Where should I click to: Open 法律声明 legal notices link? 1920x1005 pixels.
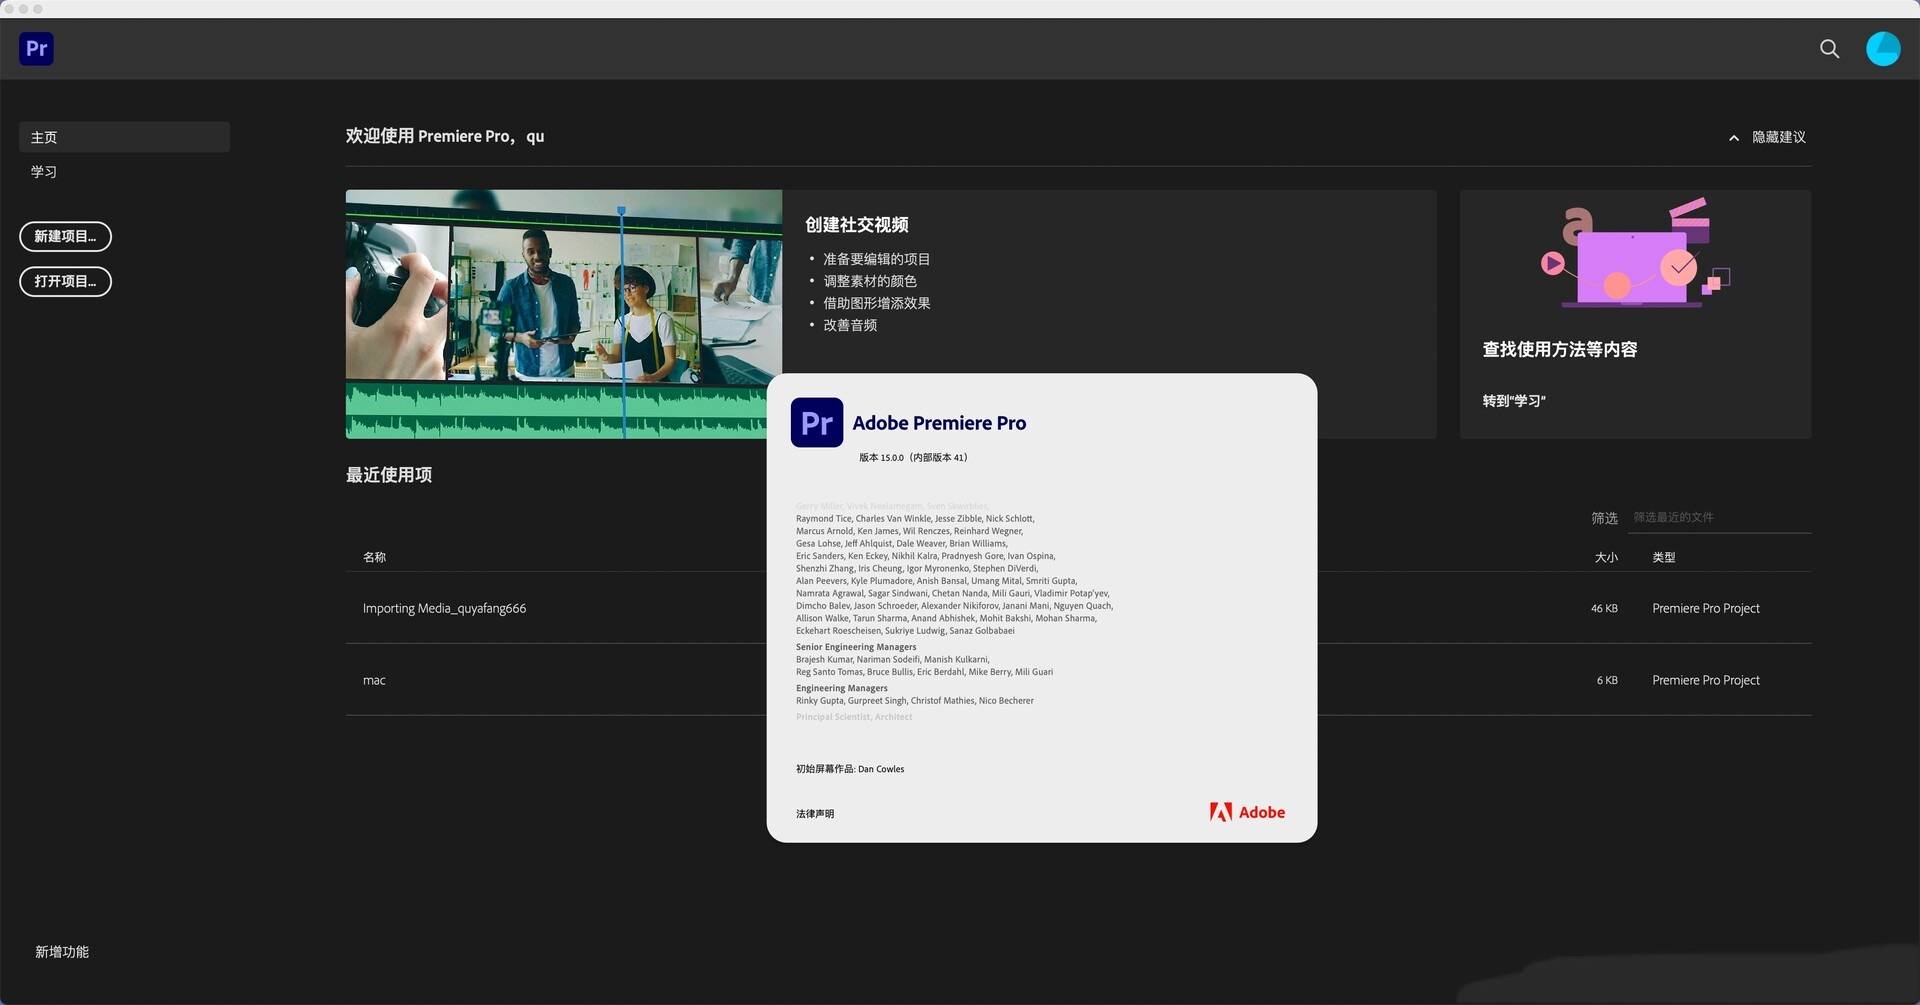coord(815,814)
